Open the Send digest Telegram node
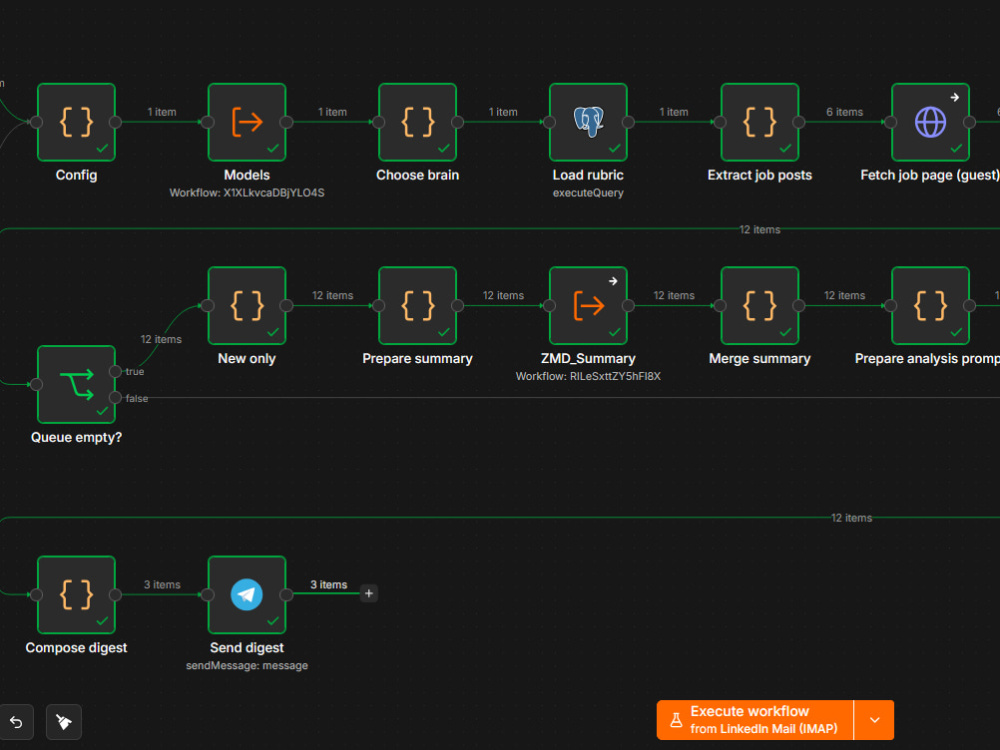1000x750 pixels. click(x=247, y=594)
